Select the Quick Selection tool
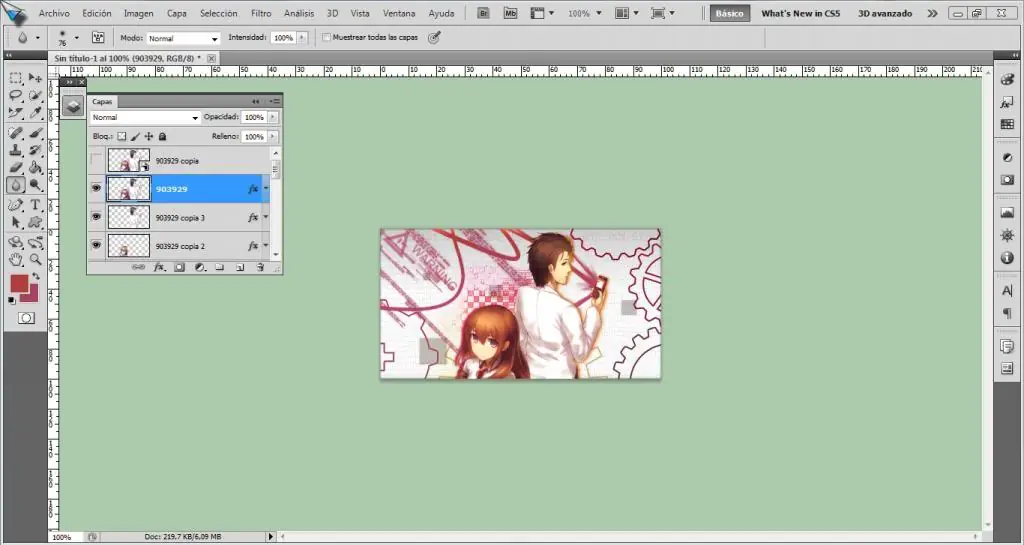This screenshot has height=545, width=1024. tap(35, 96)
